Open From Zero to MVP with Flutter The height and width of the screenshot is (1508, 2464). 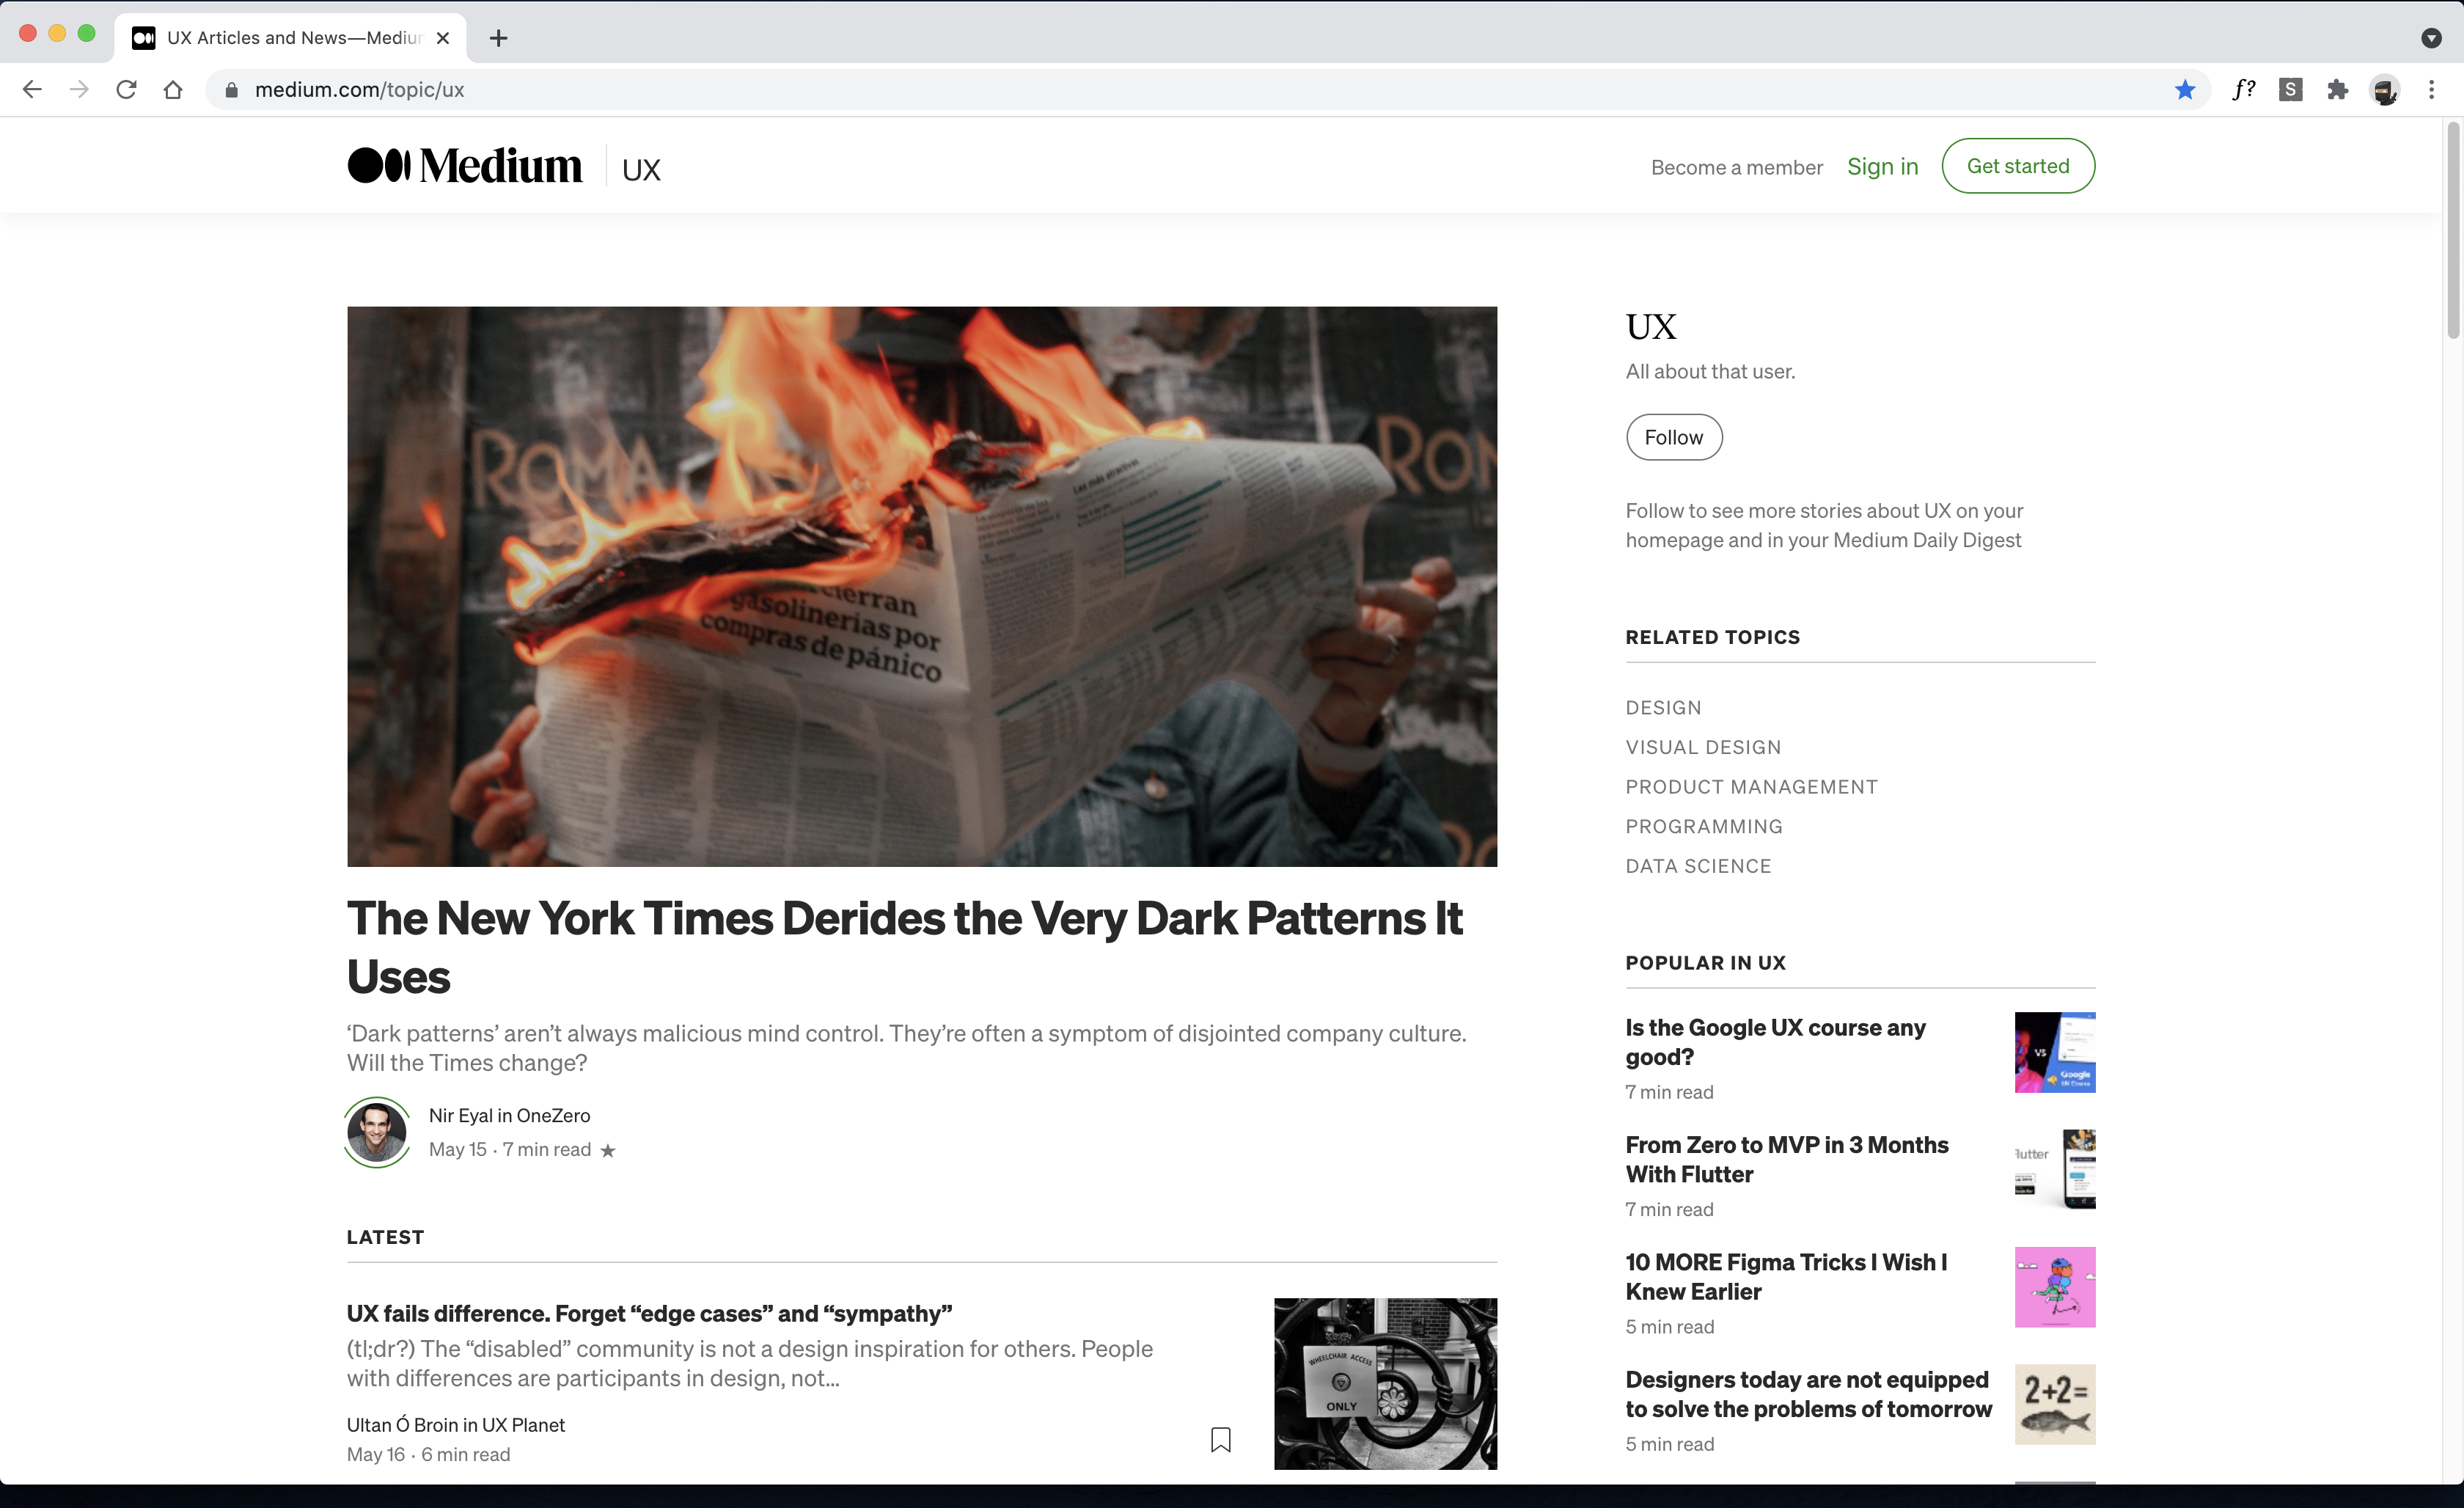1787,1159
